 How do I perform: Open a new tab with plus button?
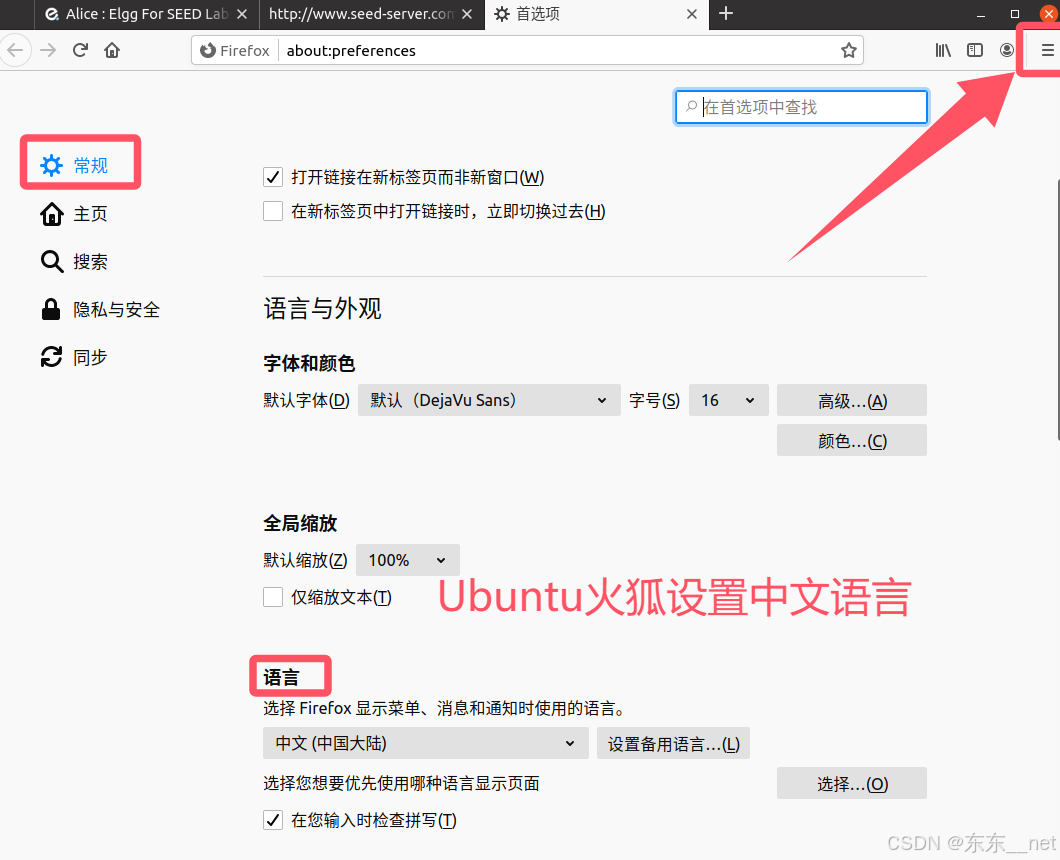tap(725, 14)
